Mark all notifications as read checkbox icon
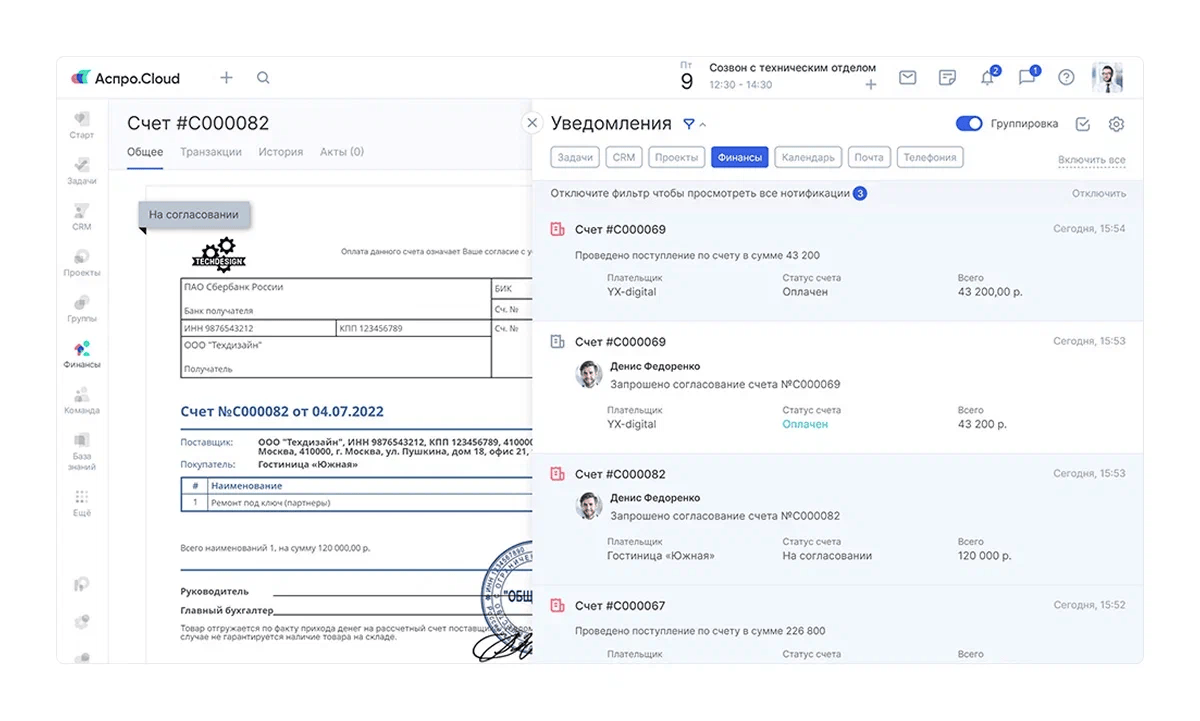This screenshot has width=1200, height=721. click(1082, 124)
